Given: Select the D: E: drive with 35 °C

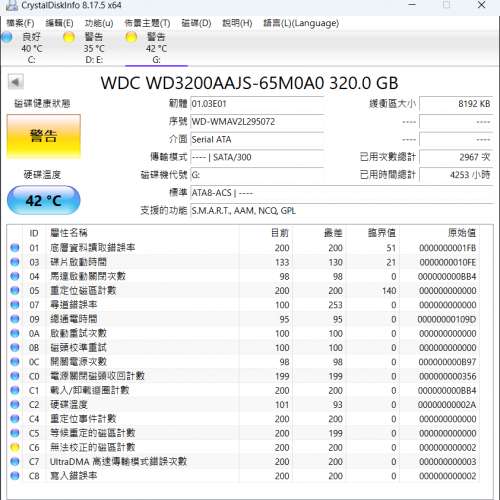Looking at the screenshot, I should (94, 48).
